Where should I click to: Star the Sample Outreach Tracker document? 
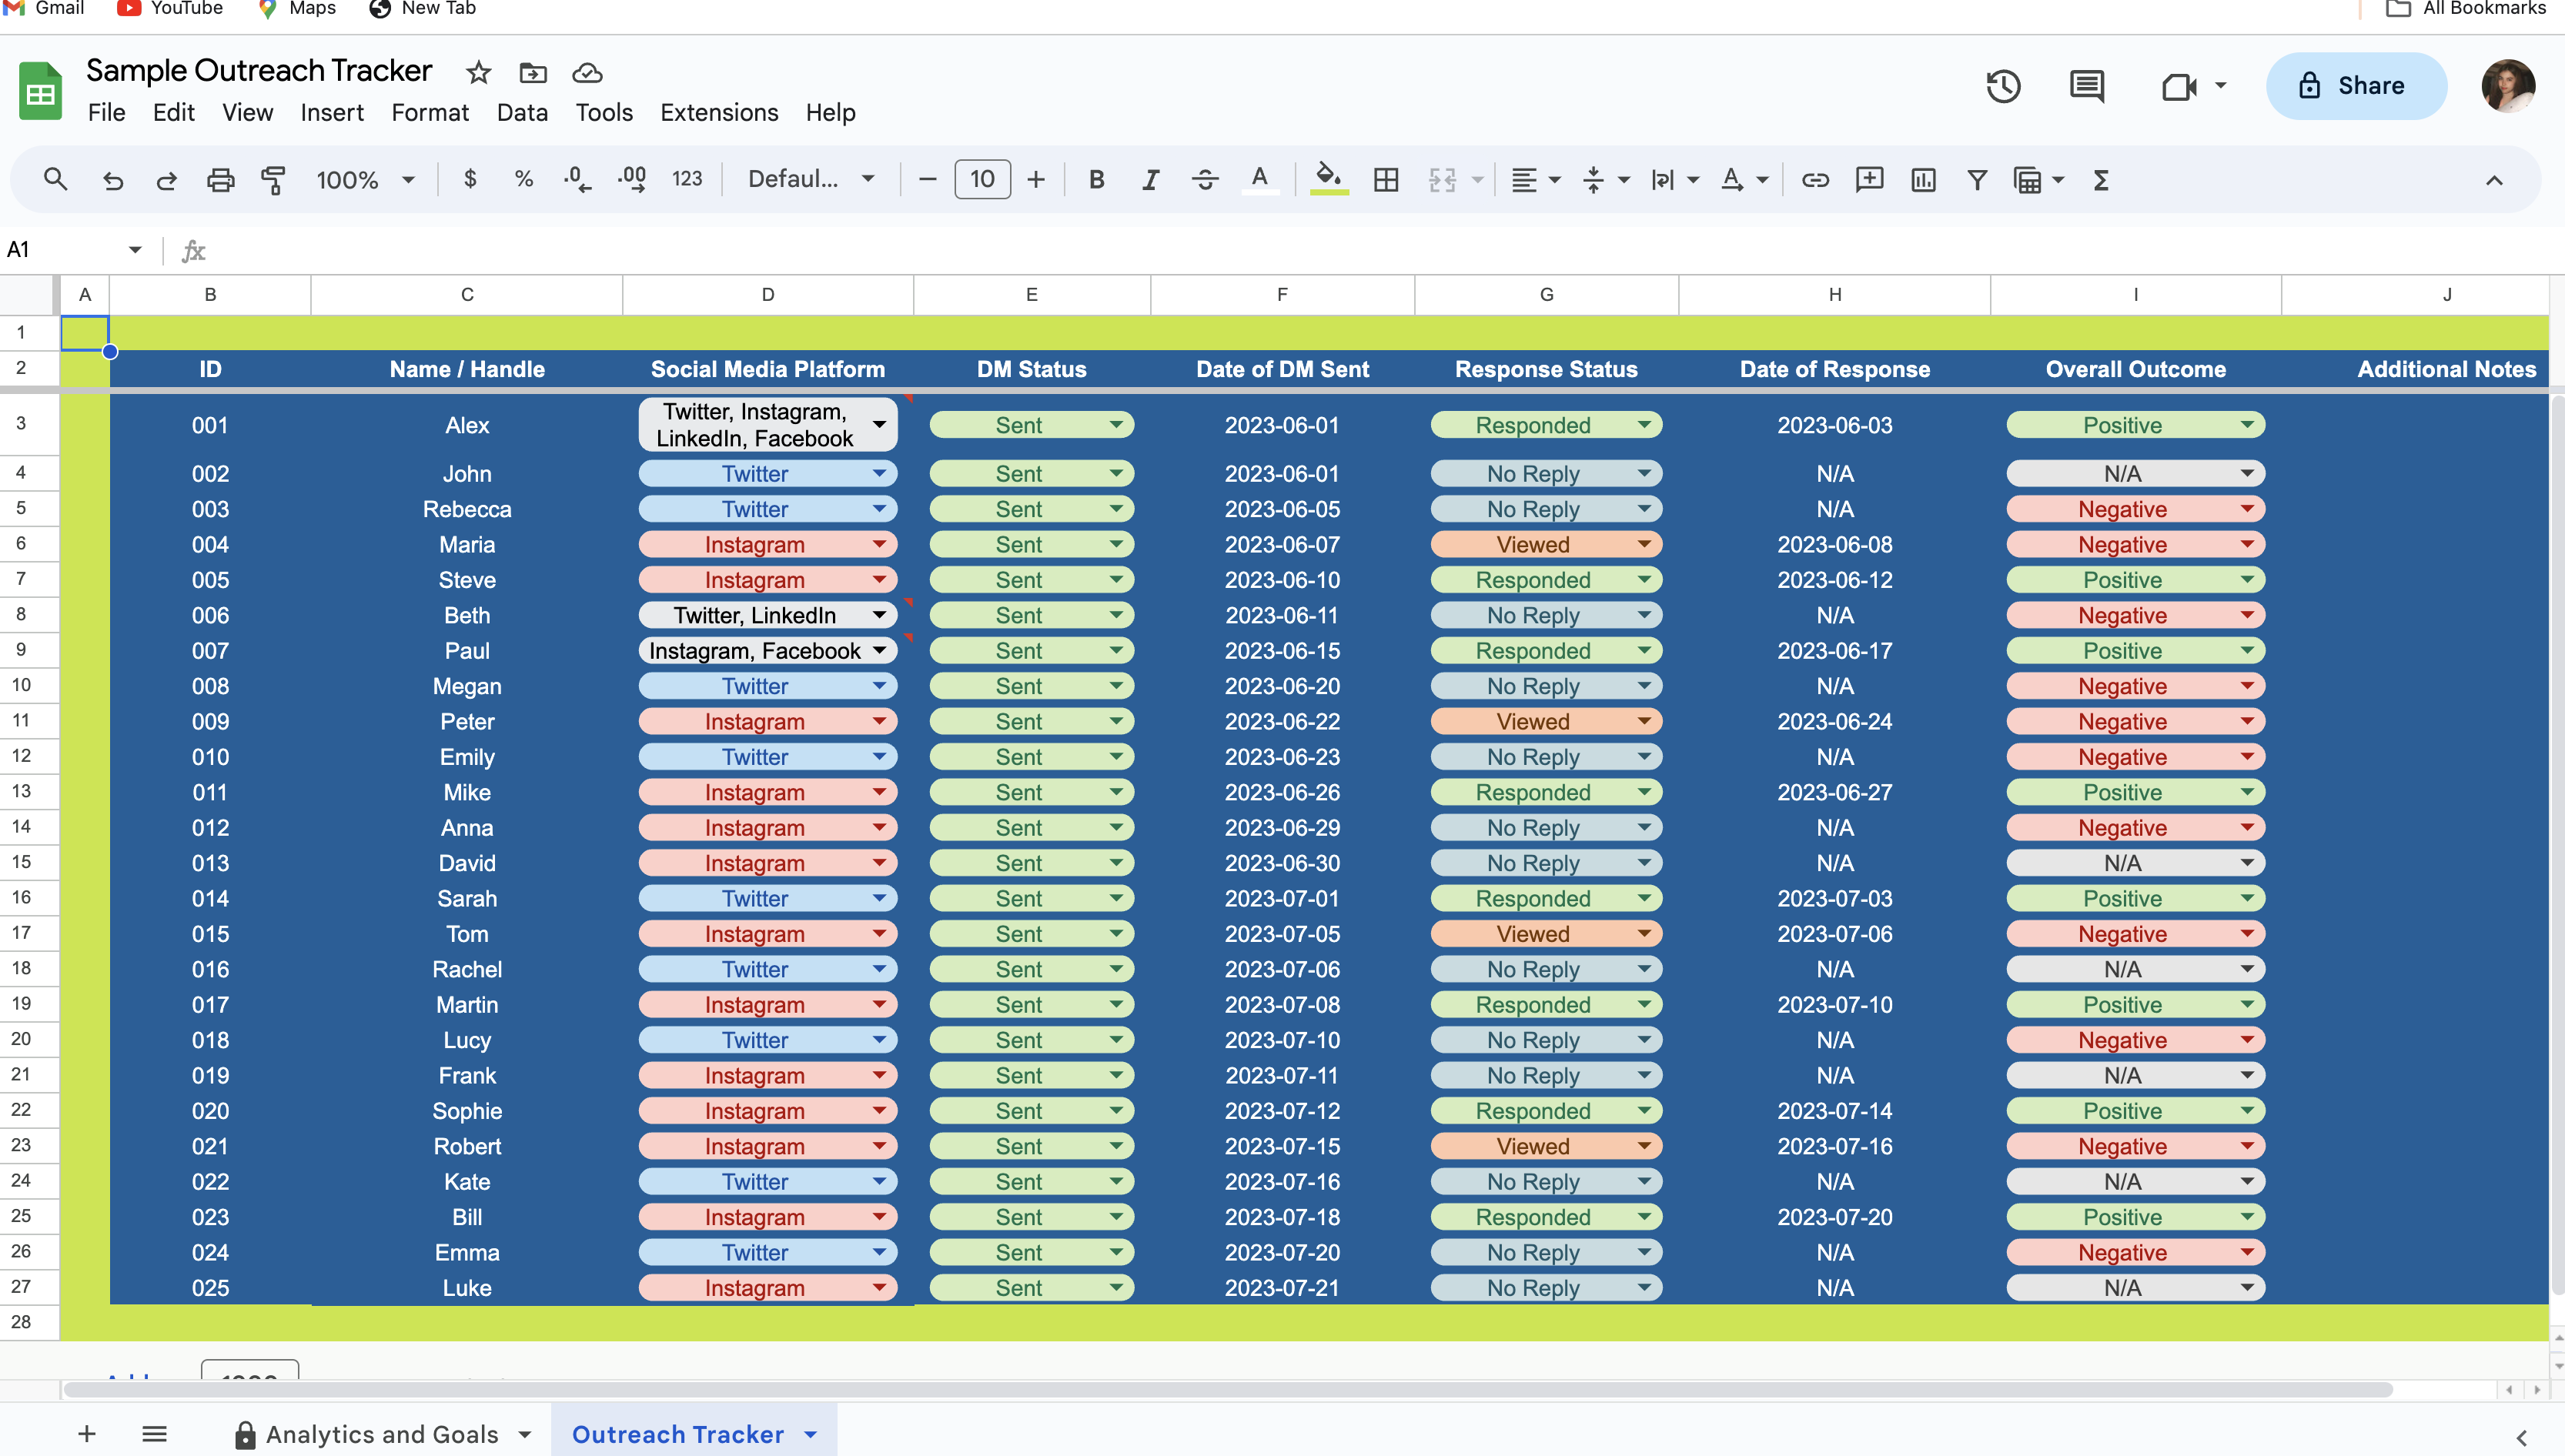[478, 73]
